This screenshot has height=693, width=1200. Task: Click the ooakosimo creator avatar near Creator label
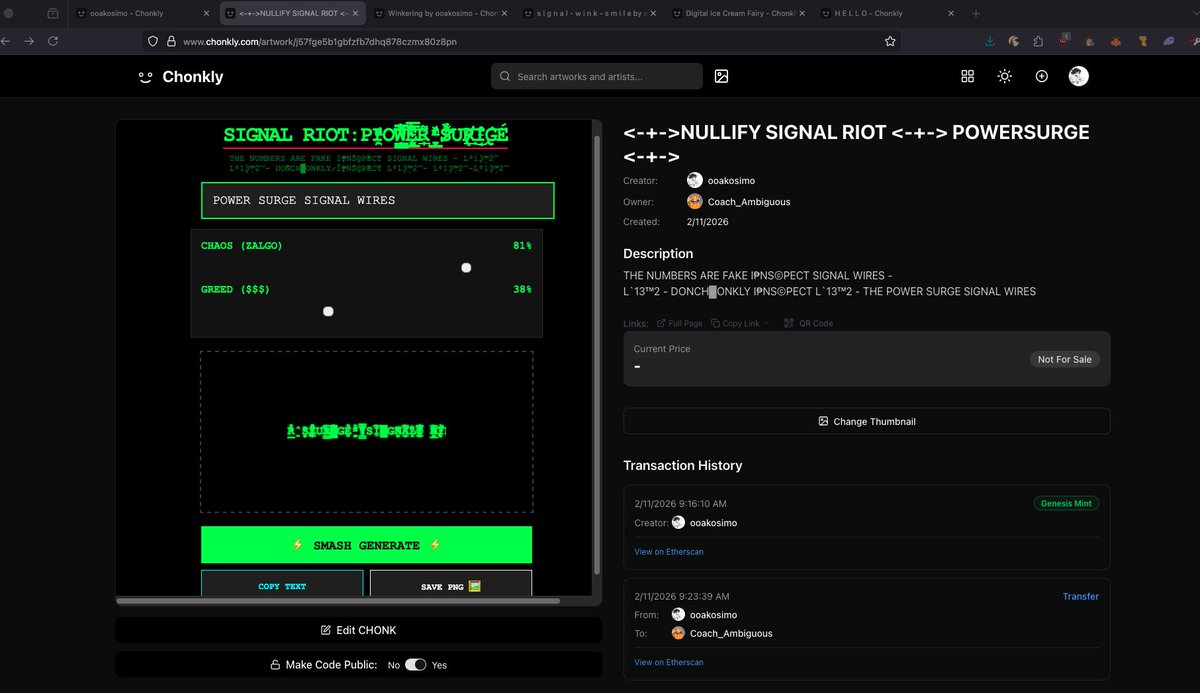click(x=695, y=180)
